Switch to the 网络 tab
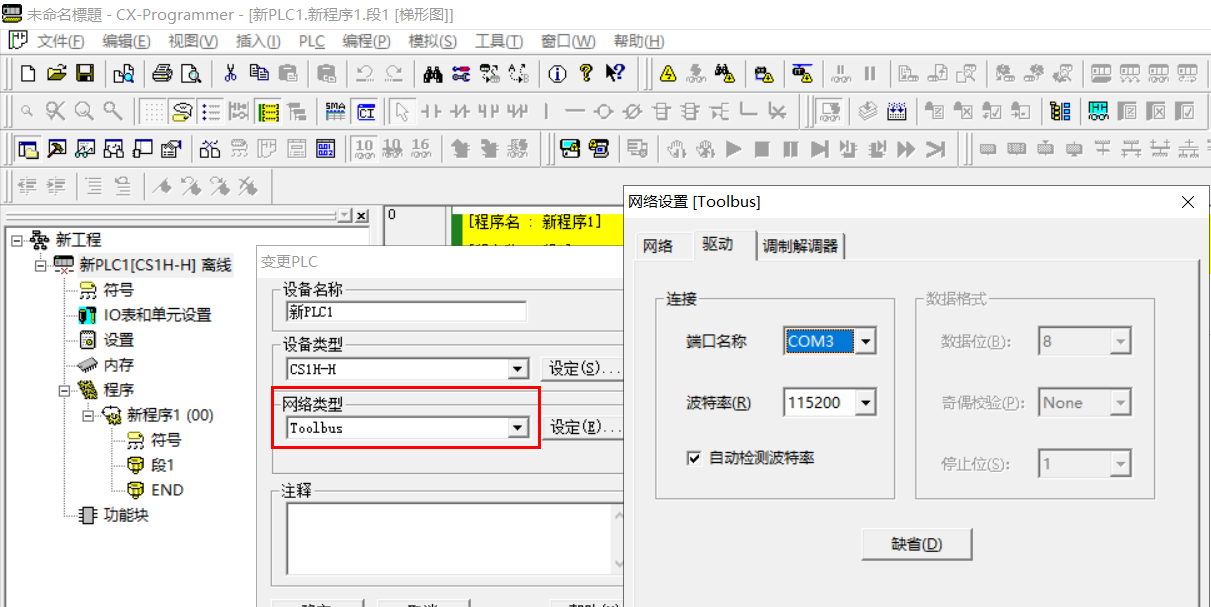The image size is (1211, 607). 657,246
